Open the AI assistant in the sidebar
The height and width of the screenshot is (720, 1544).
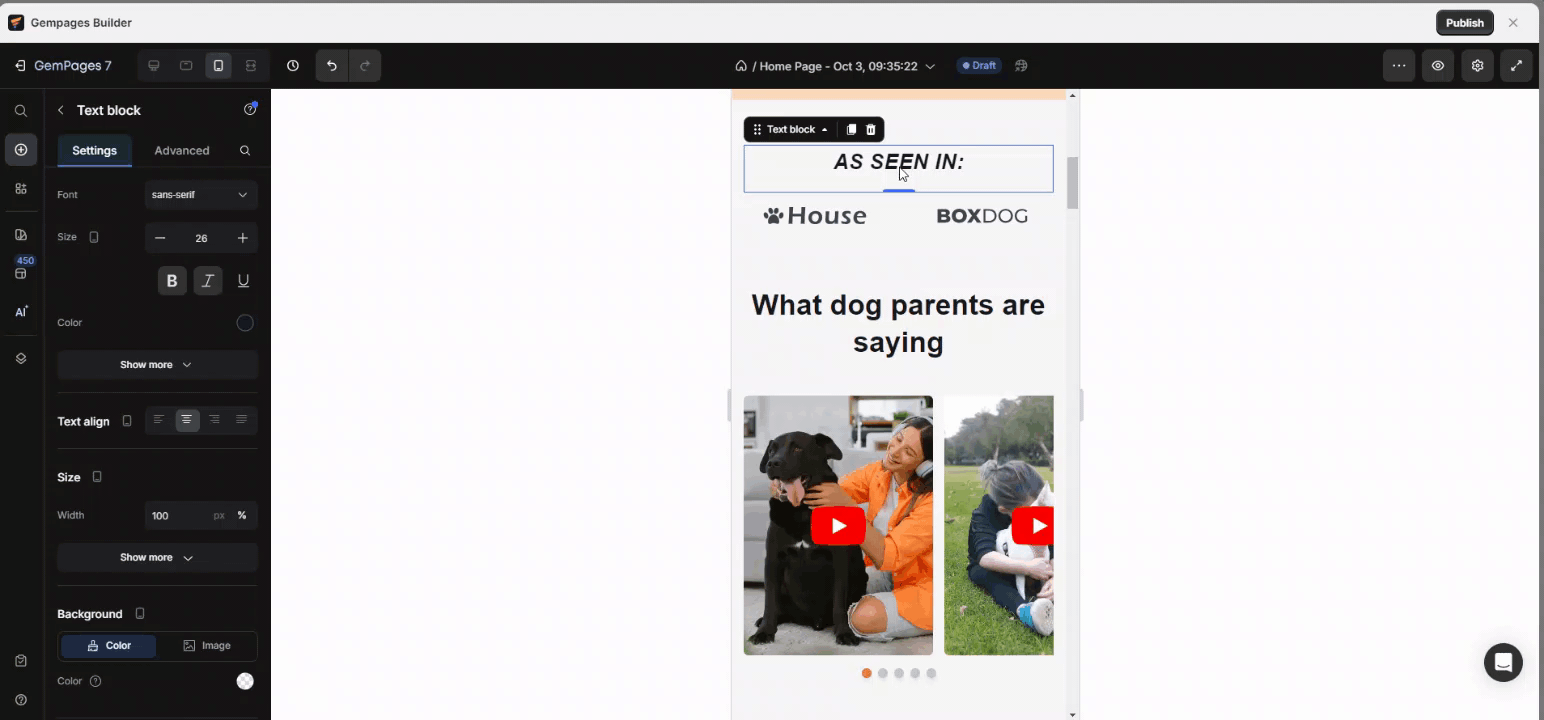tap(20, 311)
